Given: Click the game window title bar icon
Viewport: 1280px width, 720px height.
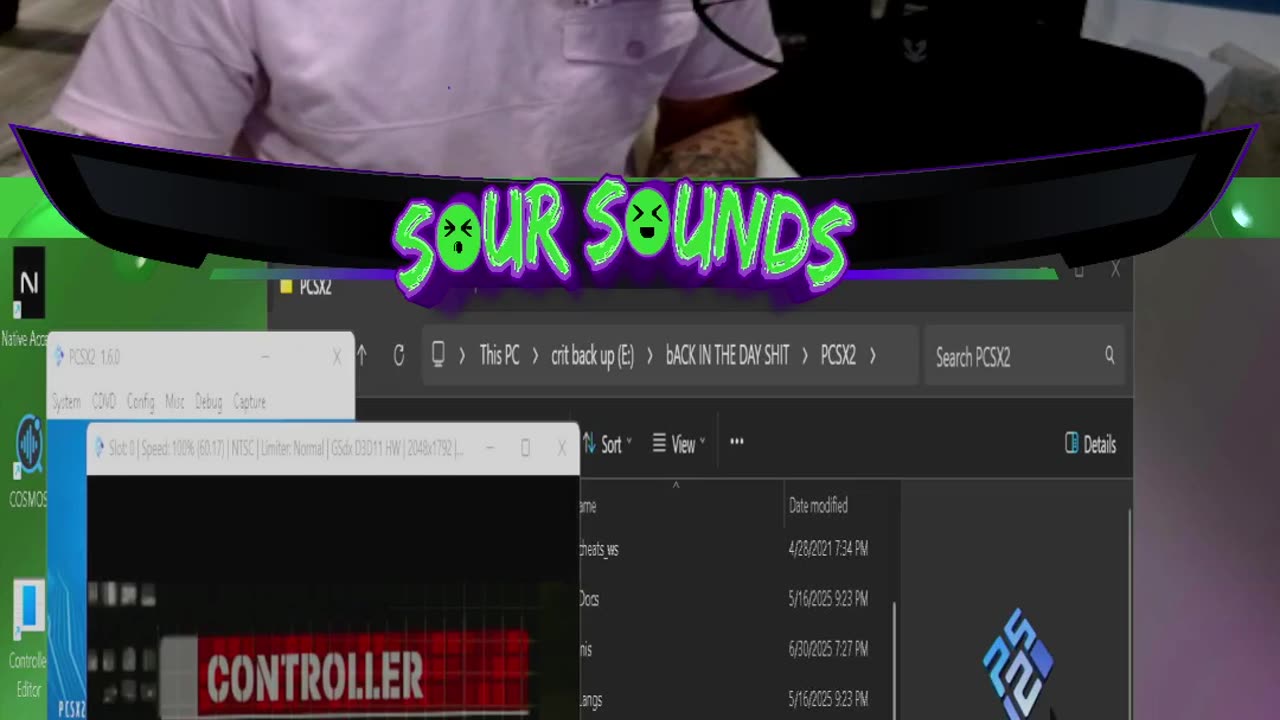Looking at the screenshot, I should [99, 449].
